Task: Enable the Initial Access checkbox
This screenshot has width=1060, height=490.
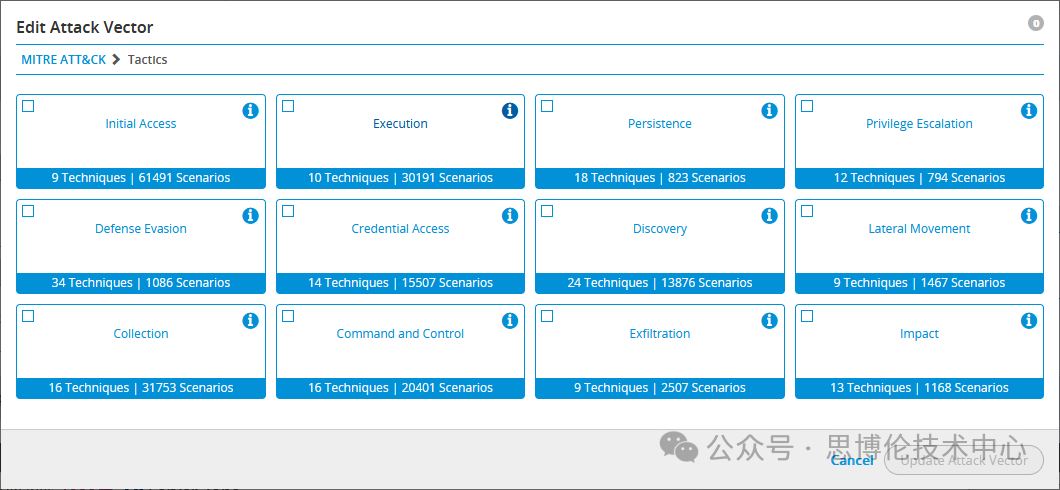Action: (x=28, y=106)
